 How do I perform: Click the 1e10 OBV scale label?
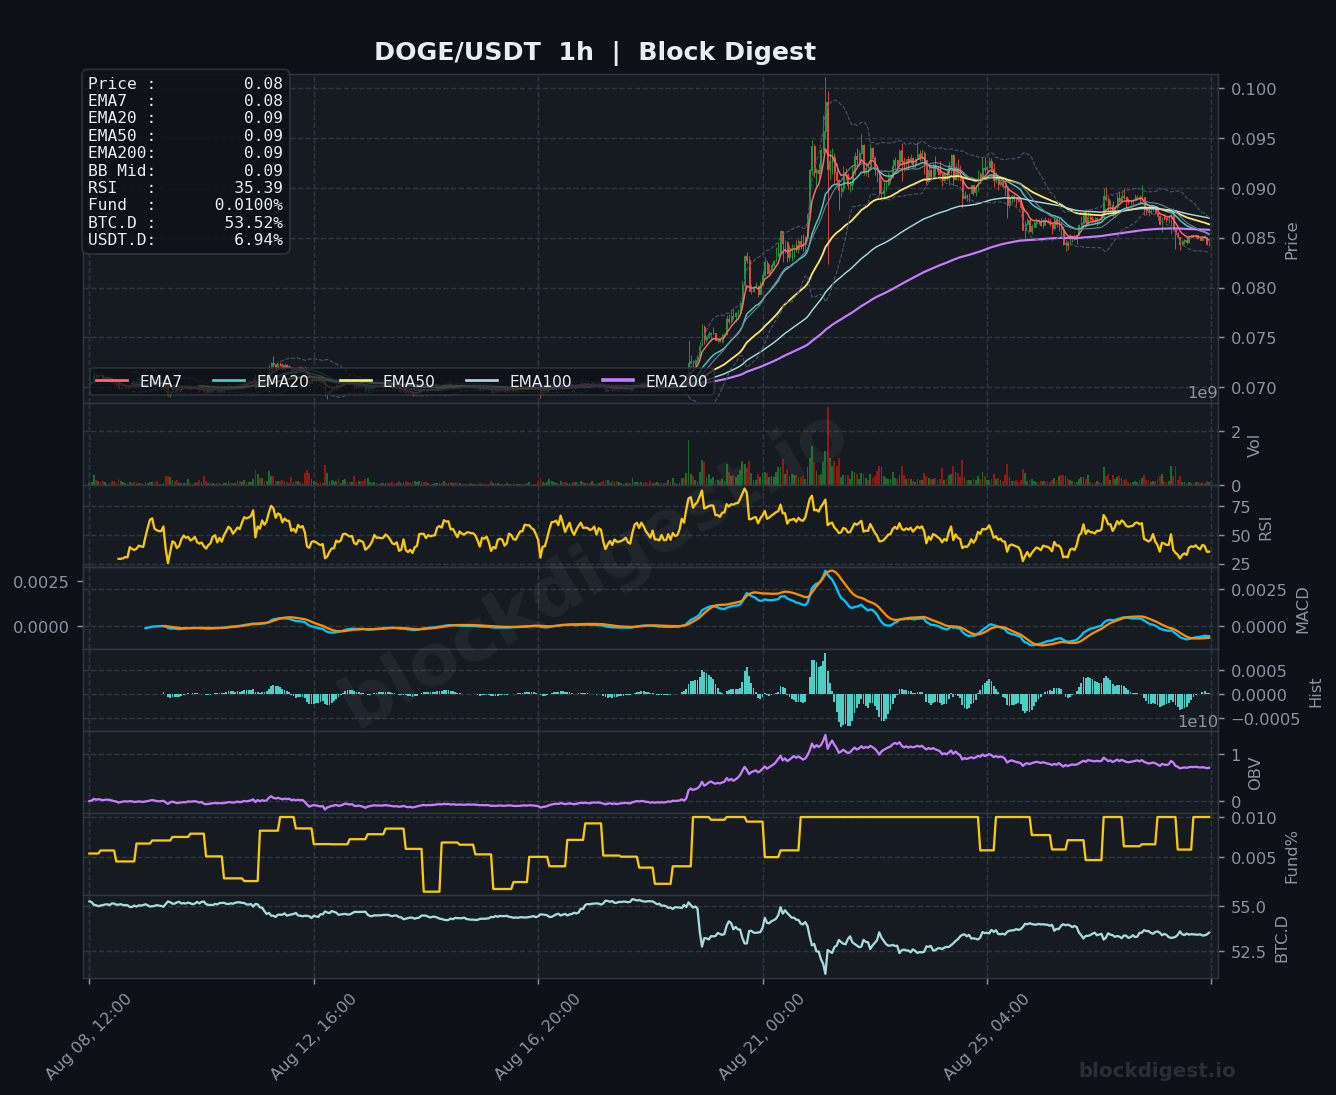click(1198, 721)
